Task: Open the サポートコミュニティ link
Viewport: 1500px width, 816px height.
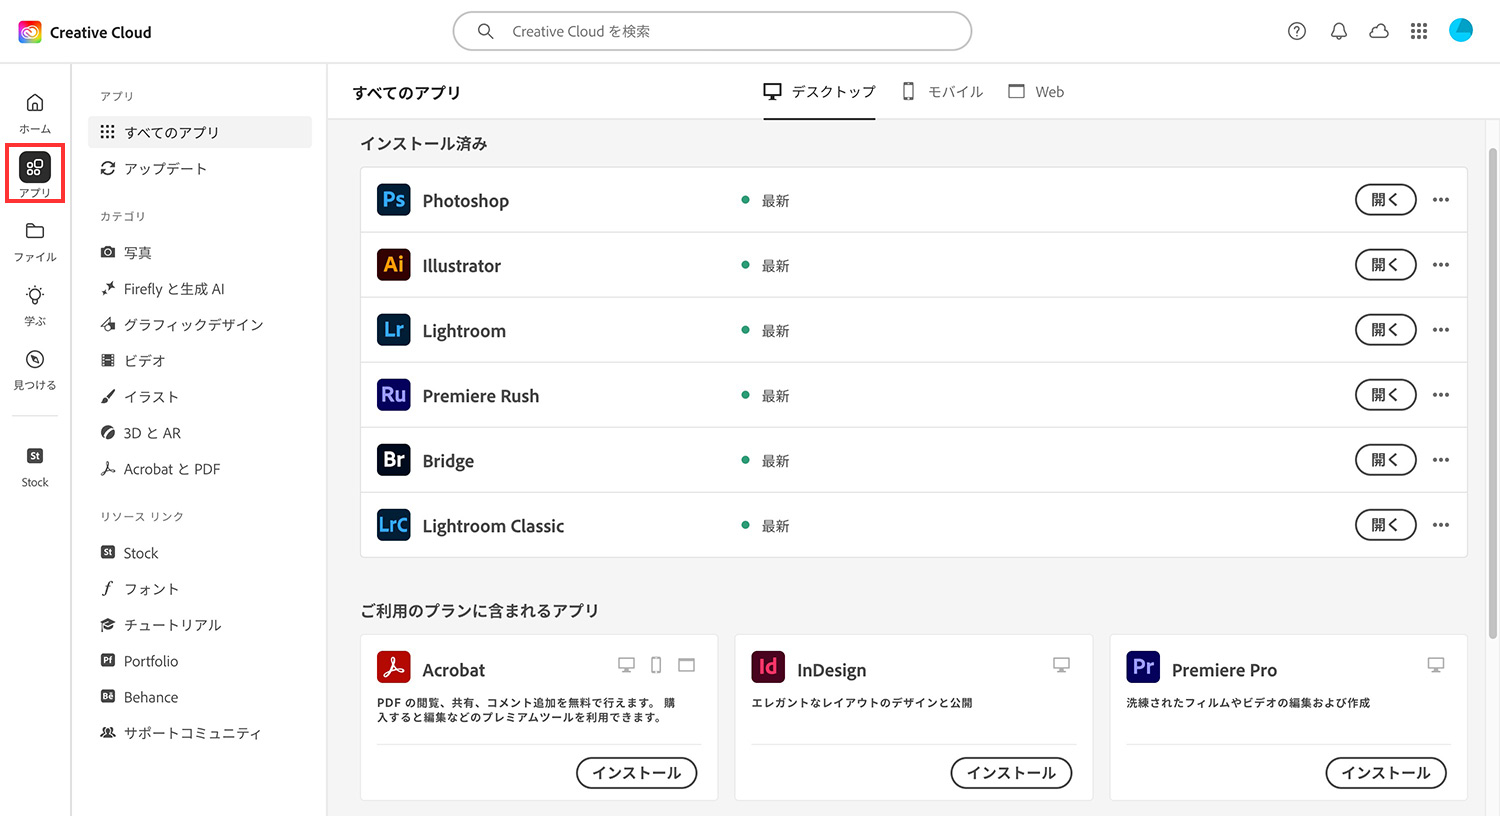Action: (181, 733)
